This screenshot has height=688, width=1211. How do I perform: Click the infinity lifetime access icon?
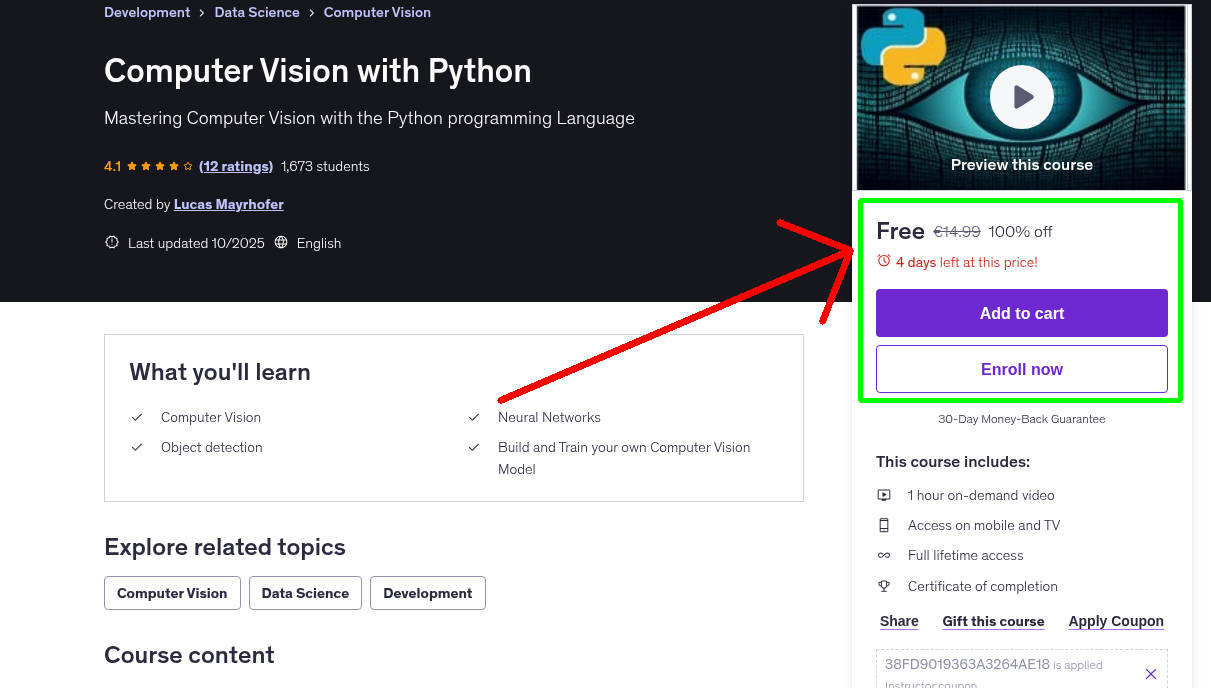point(884,555)
